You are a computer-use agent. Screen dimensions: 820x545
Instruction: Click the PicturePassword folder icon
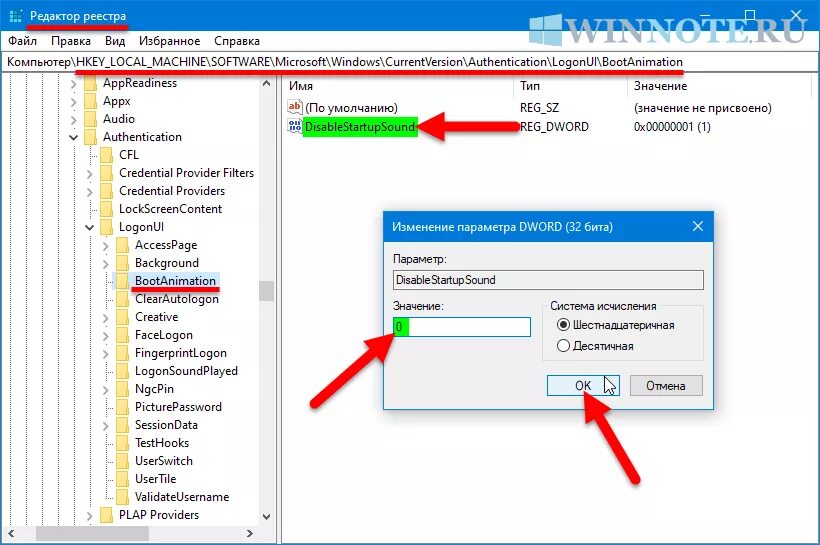tap(122, 407)
